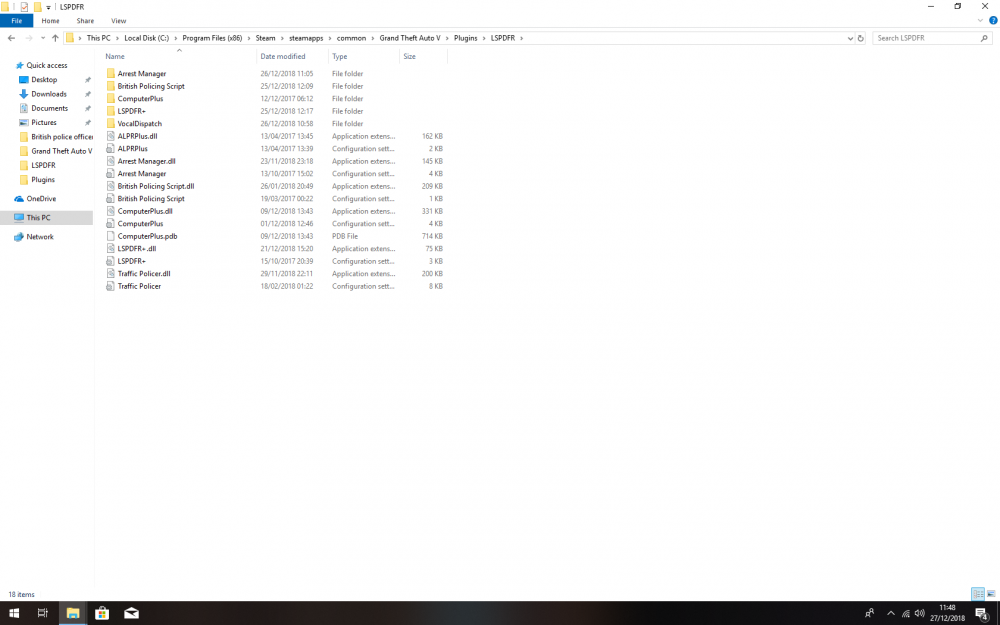Switch to Details view layout icon
This screenshot has width=1000, height=625.
tap(978, 594)
